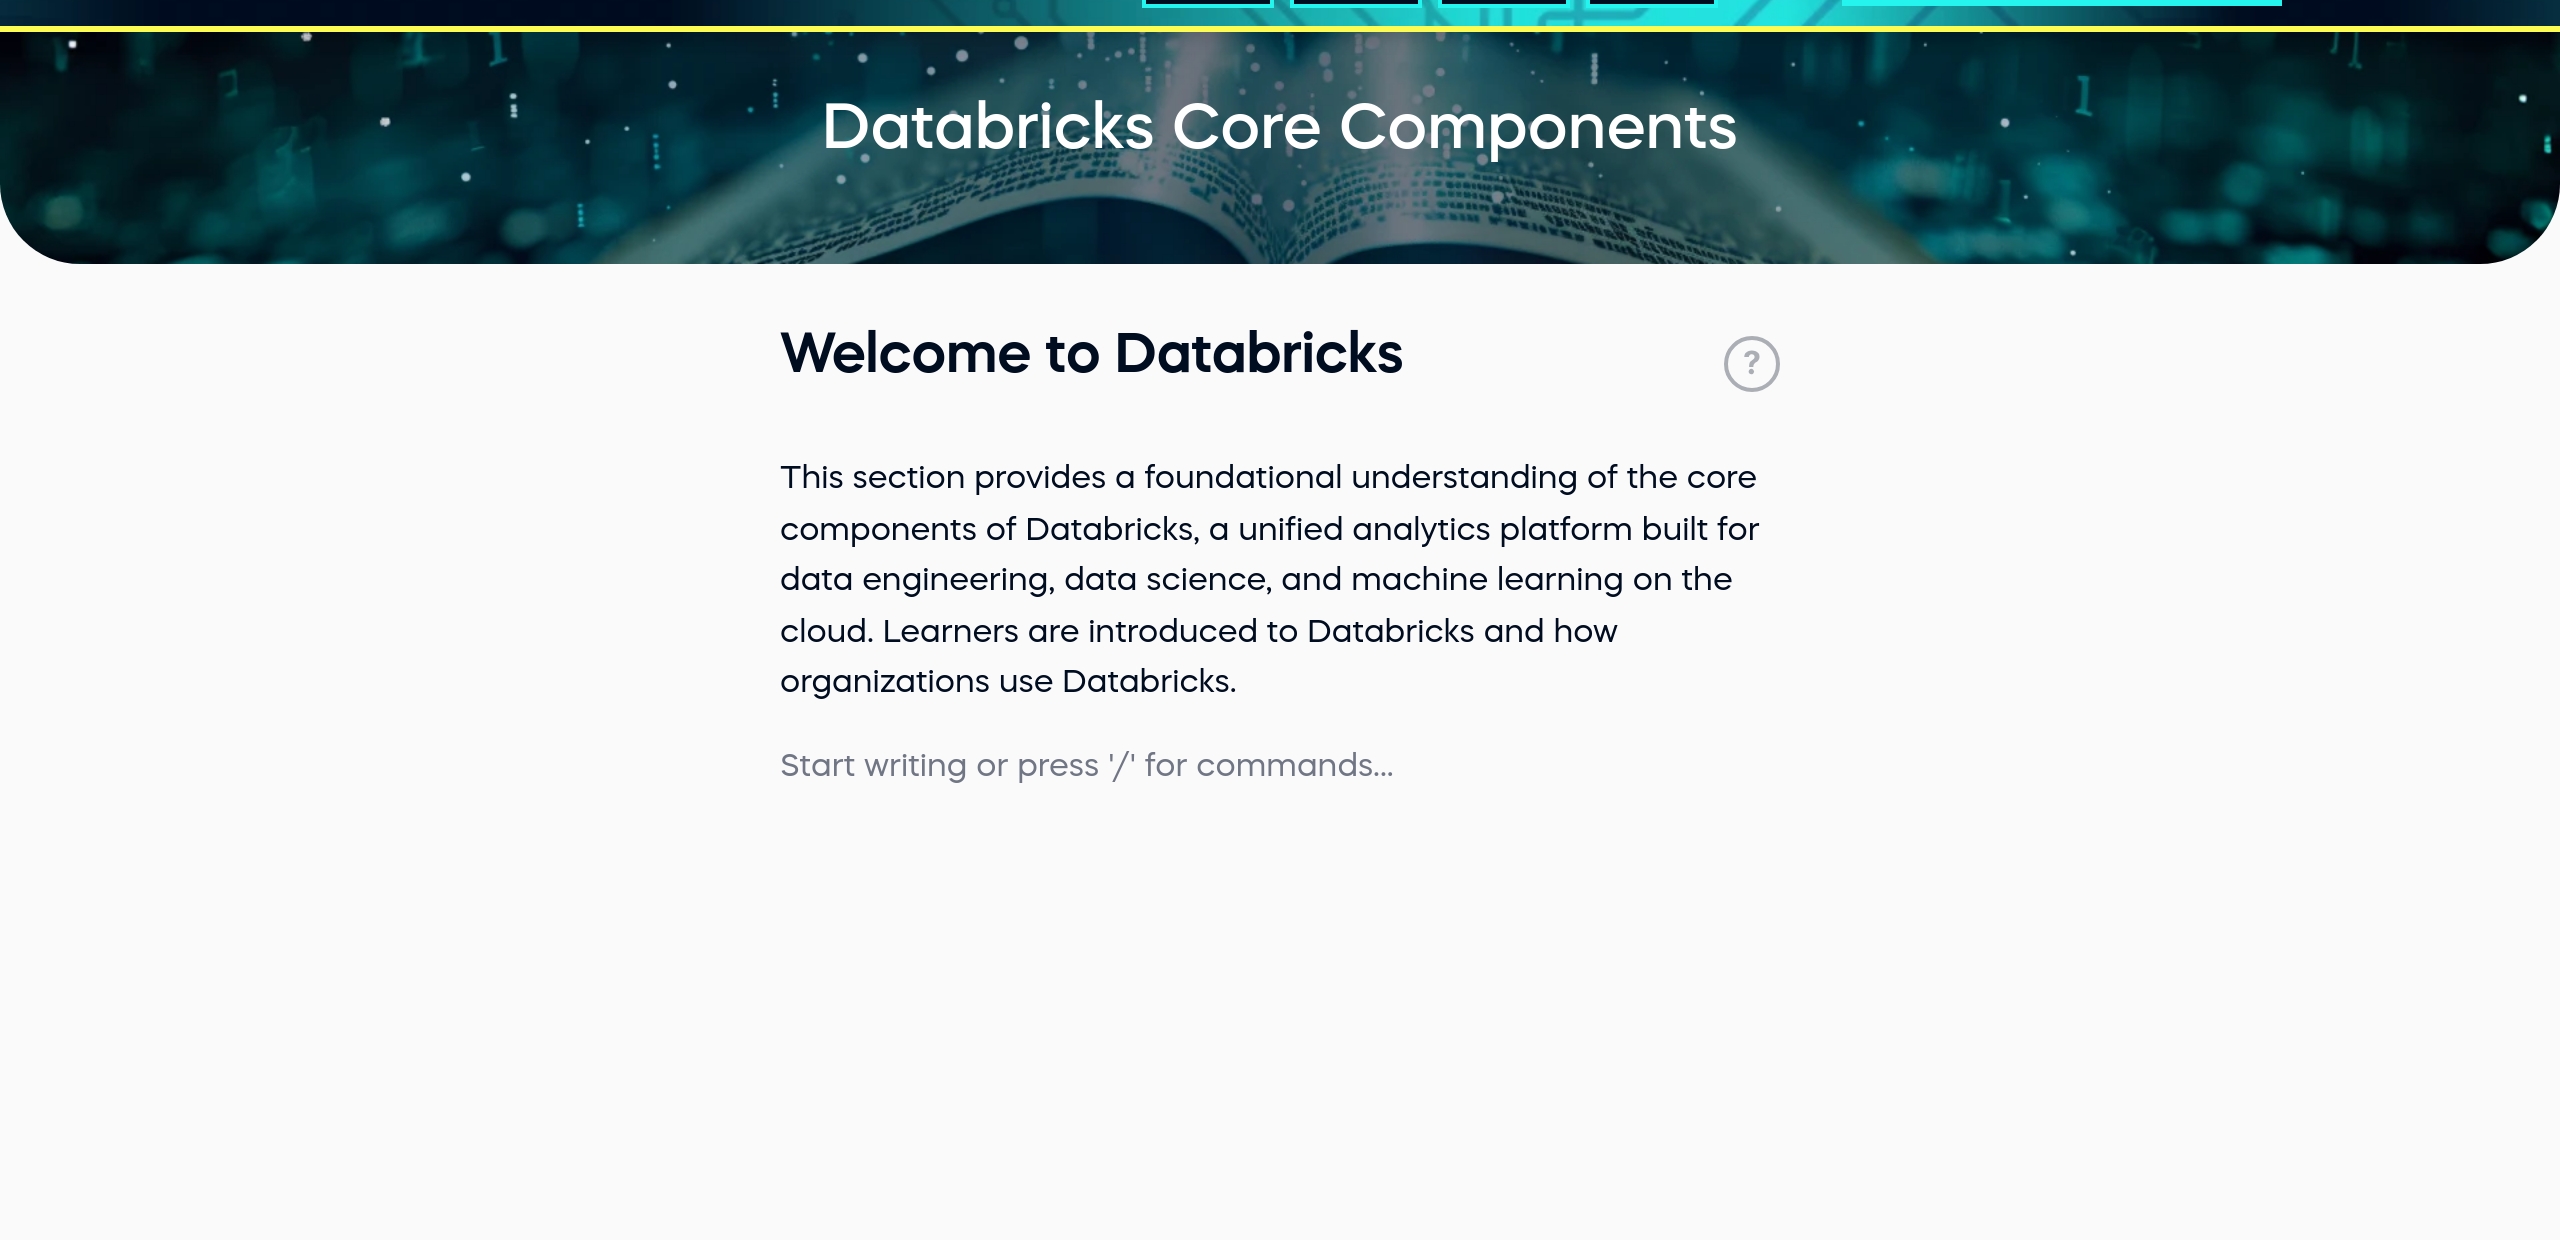Screen dimensions: 2560x1240
Task: Click the 'Databricks Core Components' banner title
Action: pyautogui.click(x=1279, y=128)
